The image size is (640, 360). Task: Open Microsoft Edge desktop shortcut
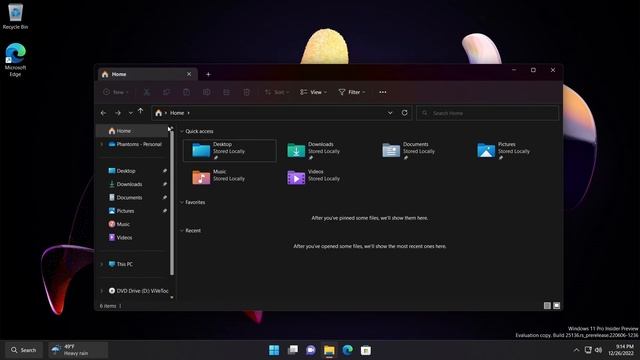coord(16,60)
